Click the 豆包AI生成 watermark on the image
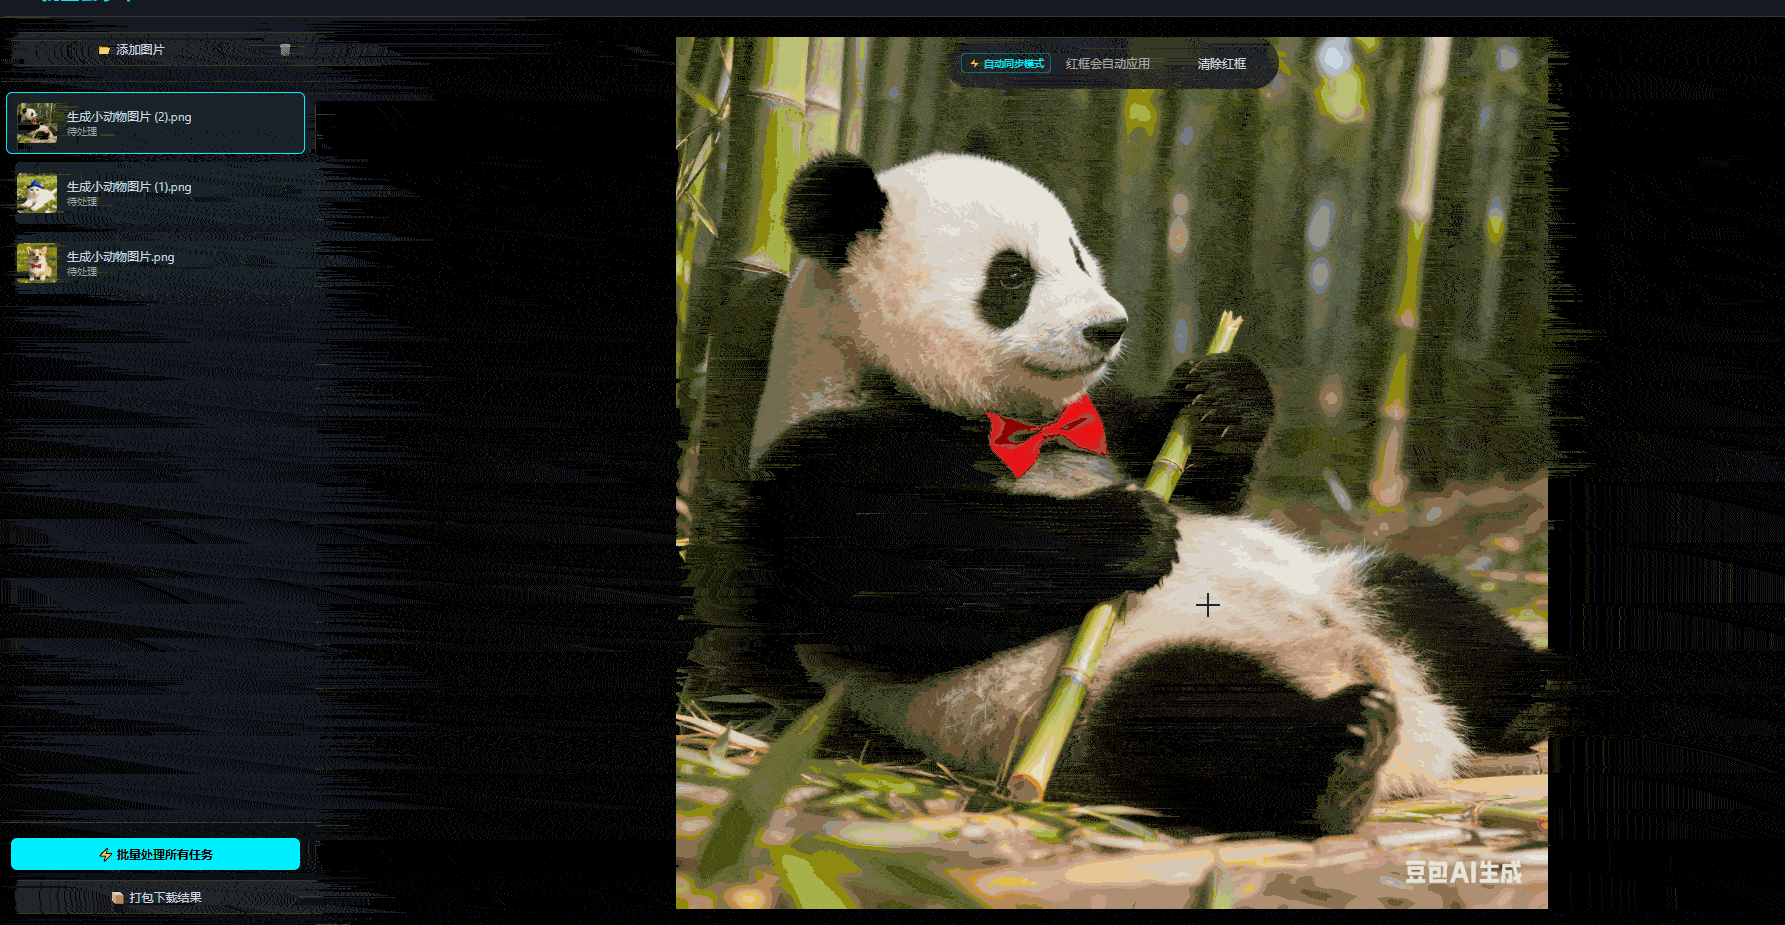 tap(1463, 873)
